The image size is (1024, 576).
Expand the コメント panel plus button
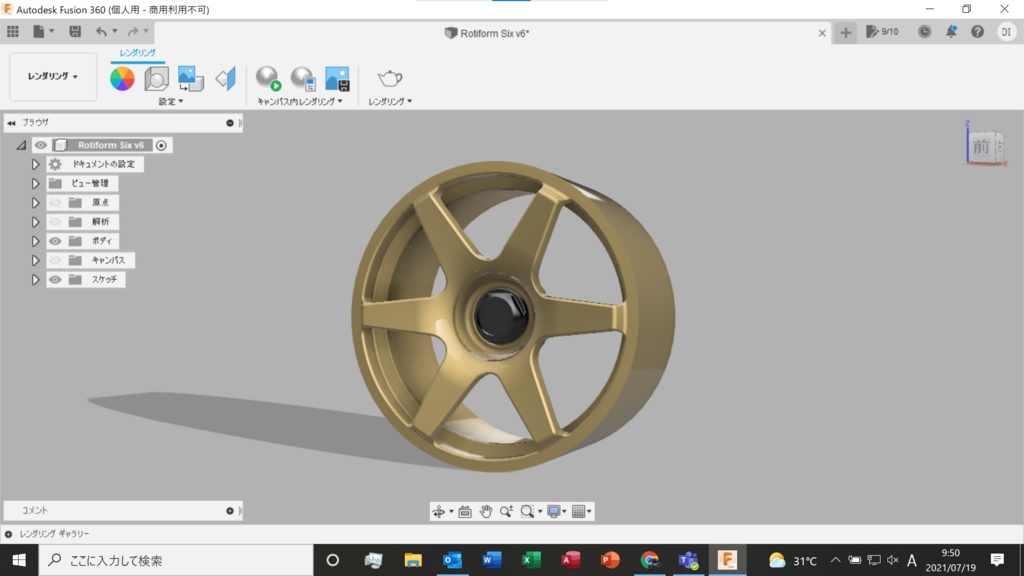(x=230, y=511)
